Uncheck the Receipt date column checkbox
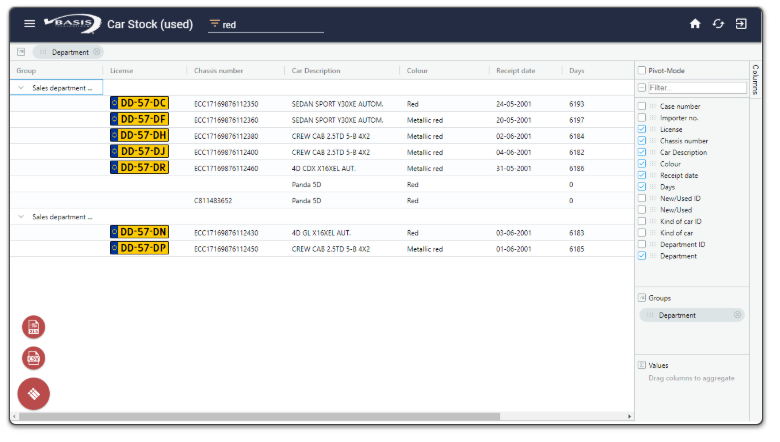780x442 pixels. 642,175
